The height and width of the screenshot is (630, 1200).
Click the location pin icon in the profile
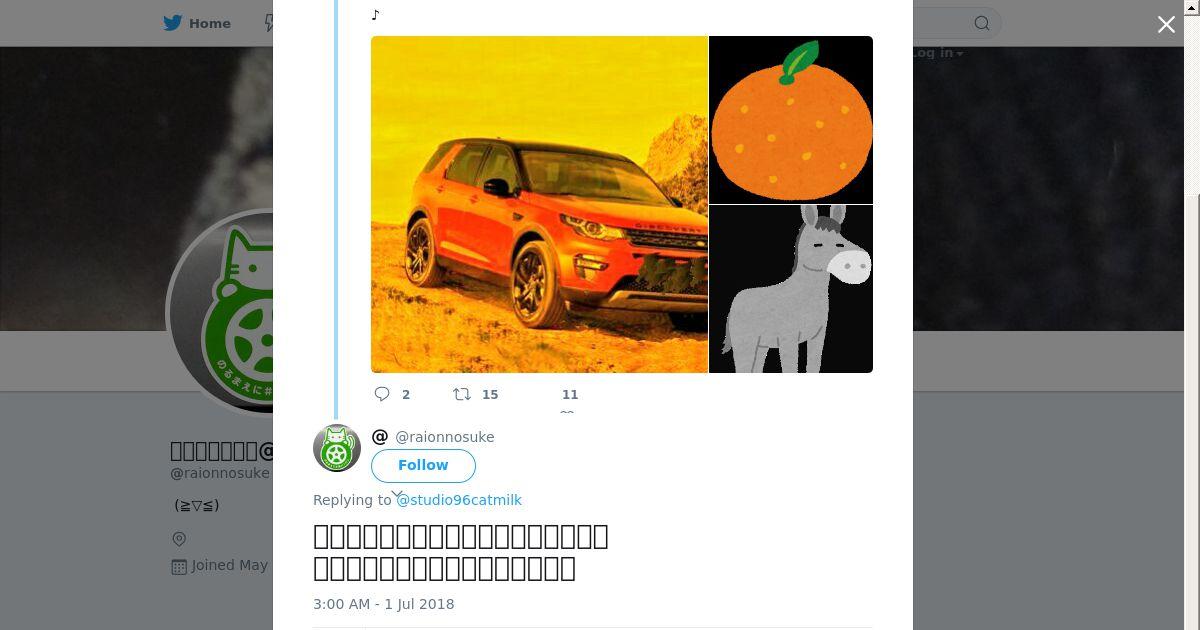179,539
